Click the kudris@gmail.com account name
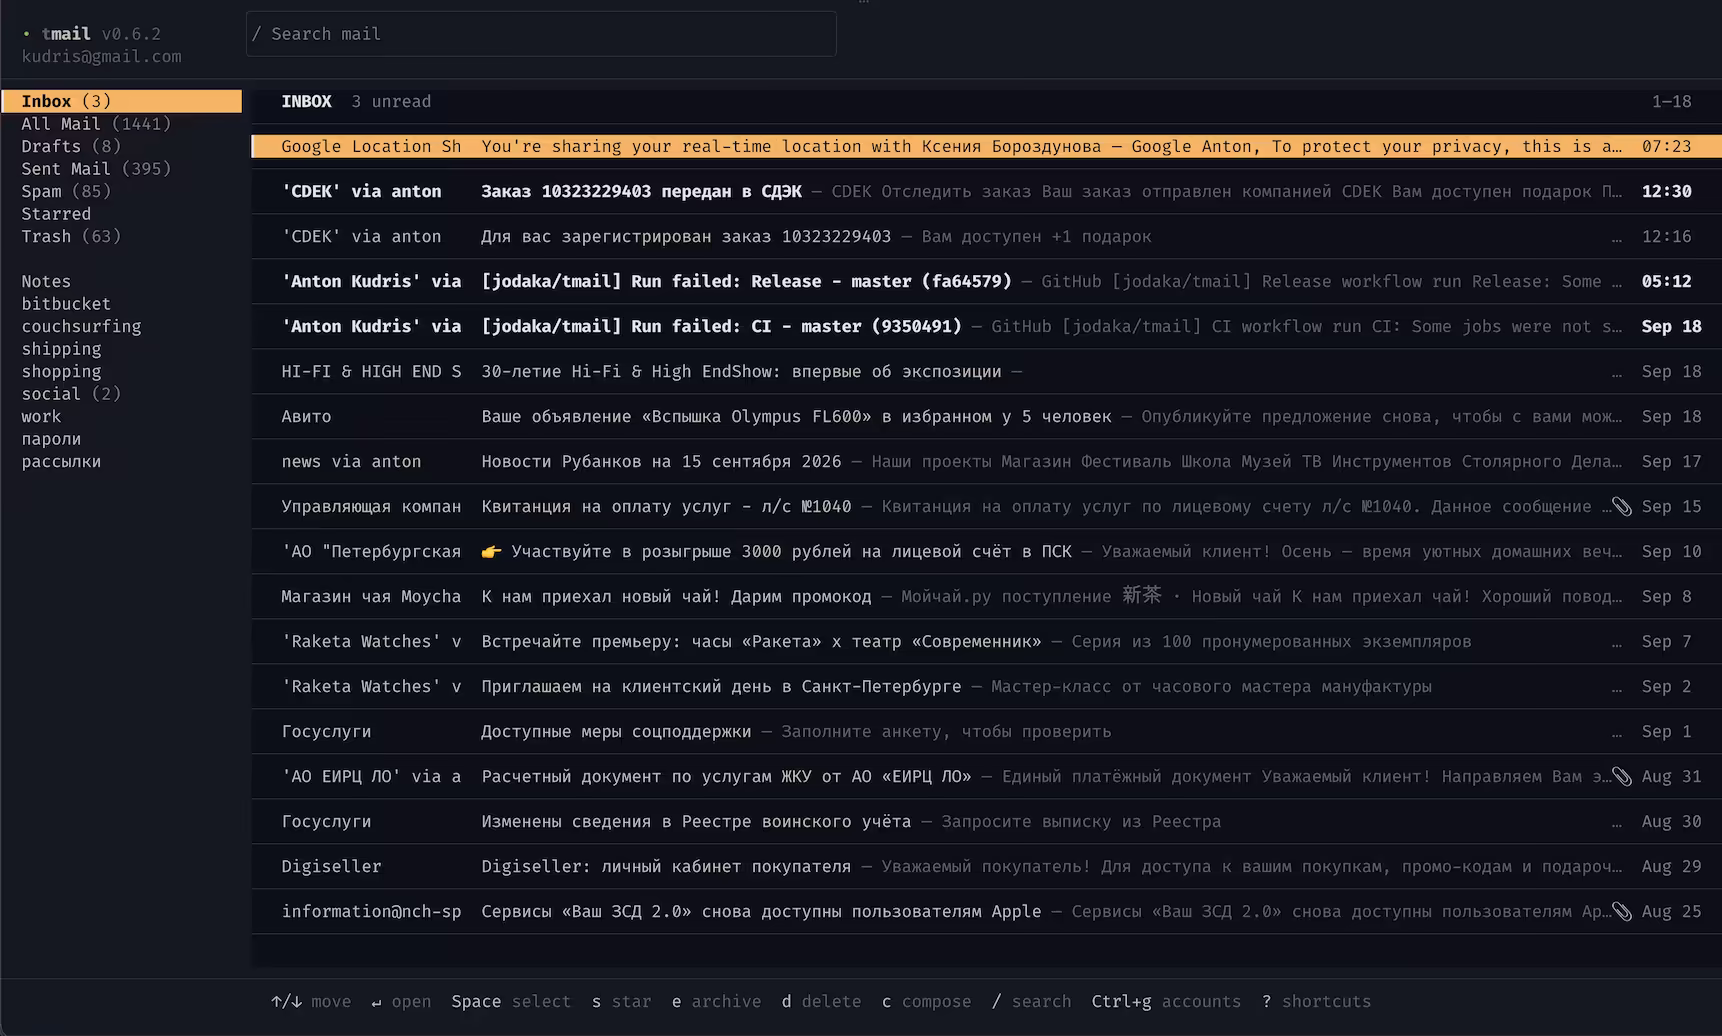Screen dimensions: 1722x1036 point(101,56)
